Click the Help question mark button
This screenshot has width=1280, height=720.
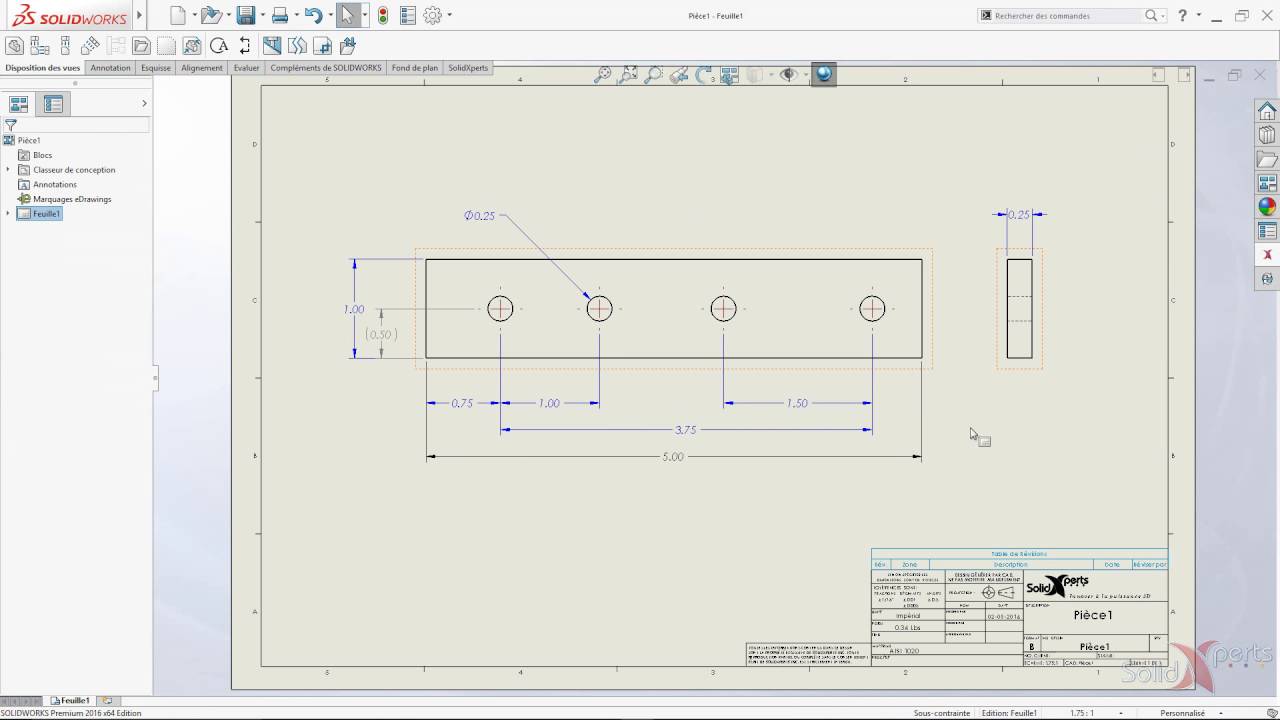point(1184,15)
